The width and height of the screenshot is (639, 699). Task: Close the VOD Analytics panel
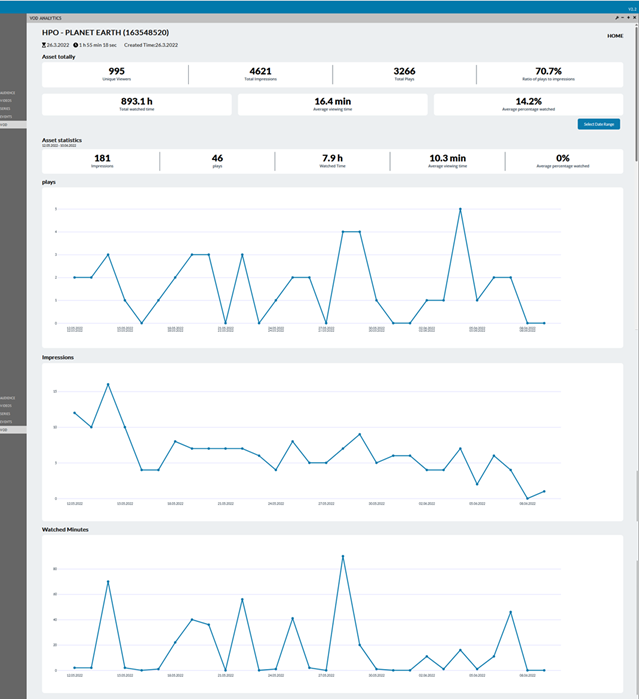point(633,19)
